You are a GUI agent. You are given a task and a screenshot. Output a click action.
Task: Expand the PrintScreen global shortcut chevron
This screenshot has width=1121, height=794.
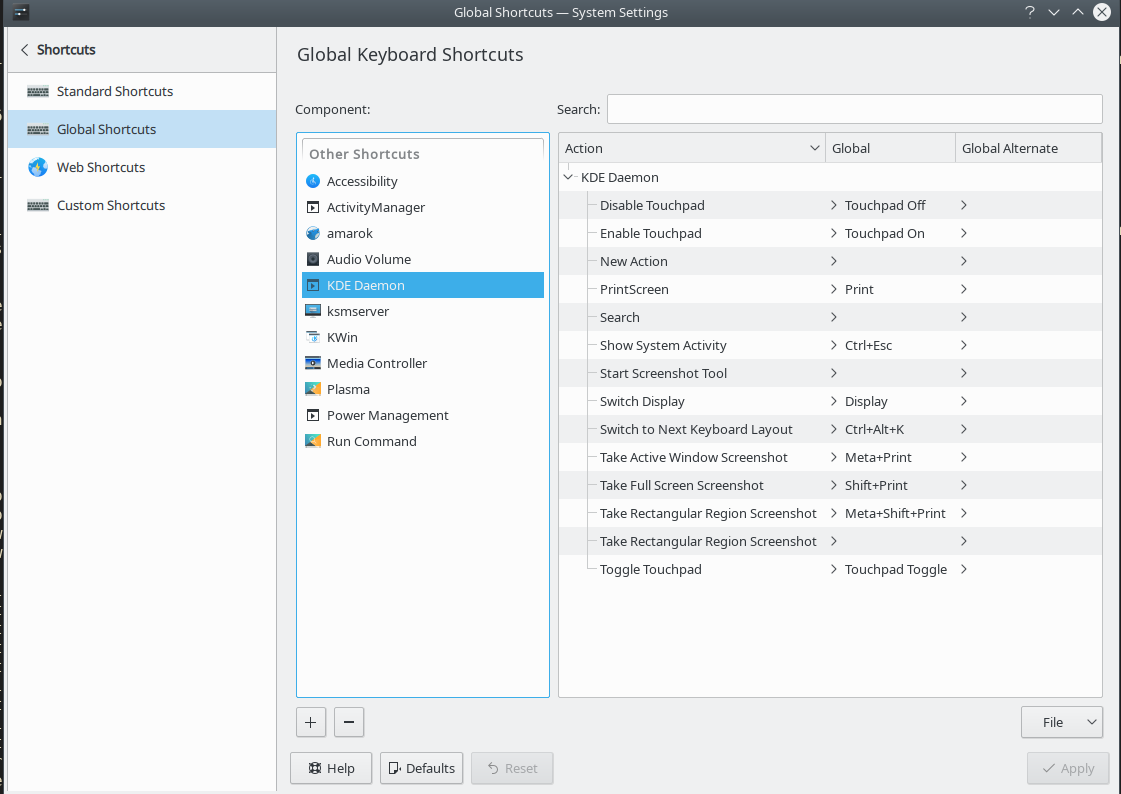pos(834,289)
